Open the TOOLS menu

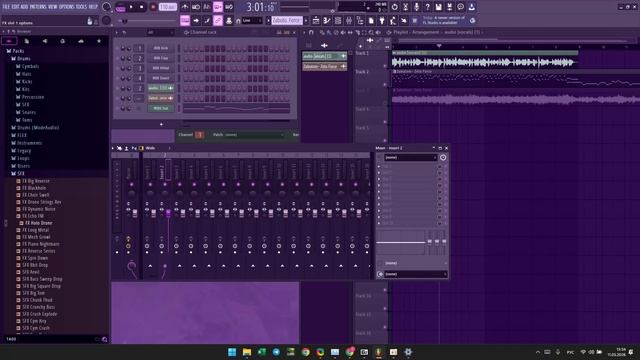pos(82,7)
